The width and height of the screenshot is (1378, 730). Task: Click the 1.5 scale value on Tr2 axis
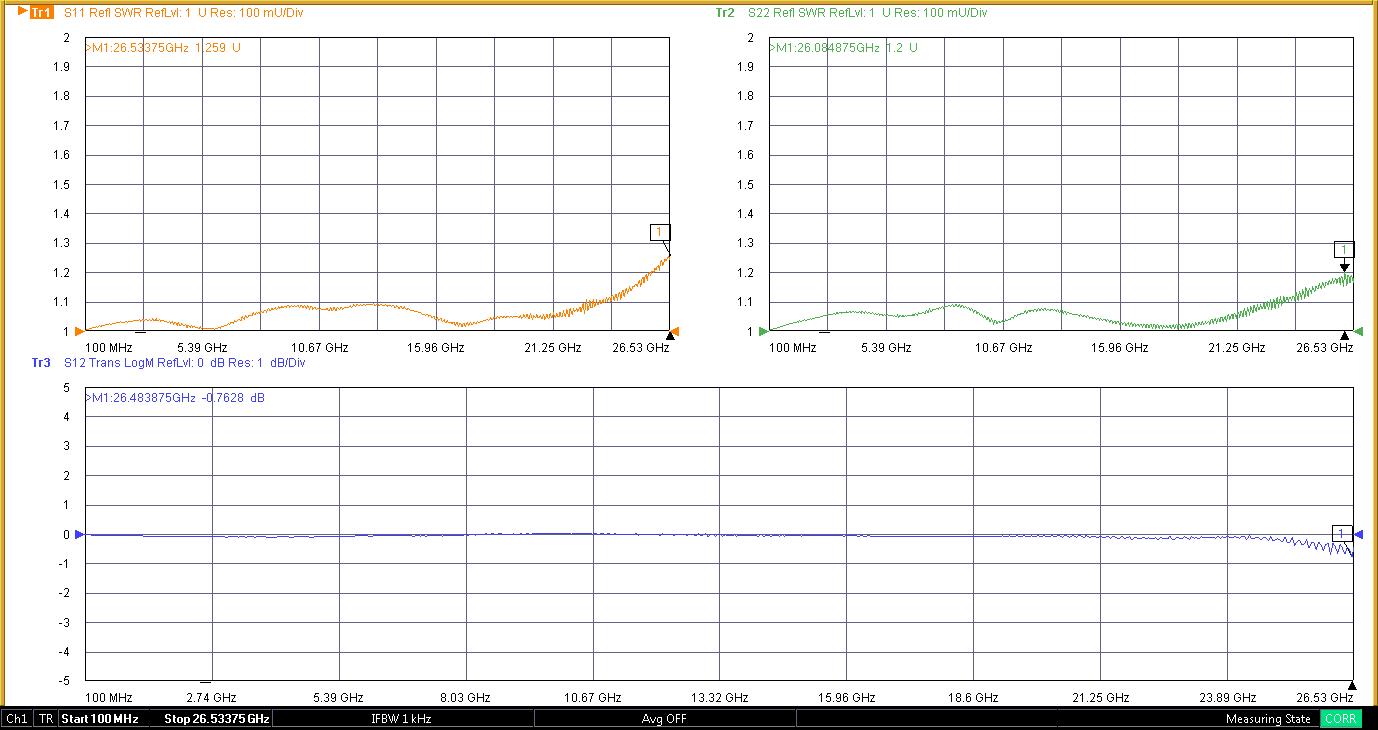[x=746, y=185]
